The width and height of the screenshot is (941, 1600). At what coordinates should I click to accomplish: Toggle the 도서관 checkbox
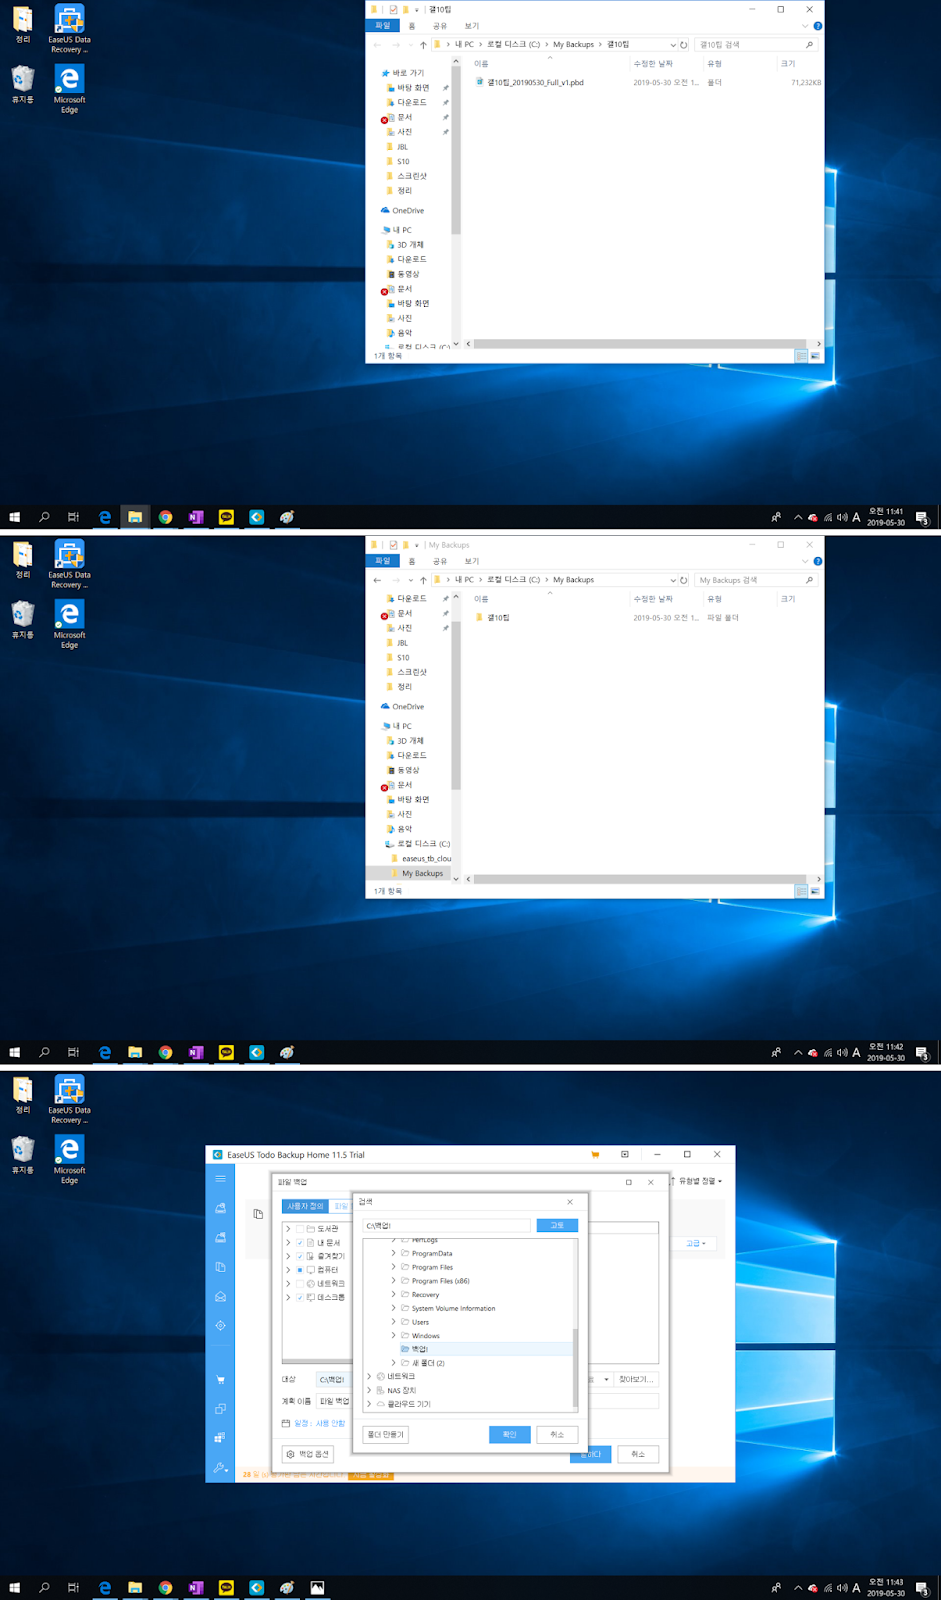(299, 1229)
